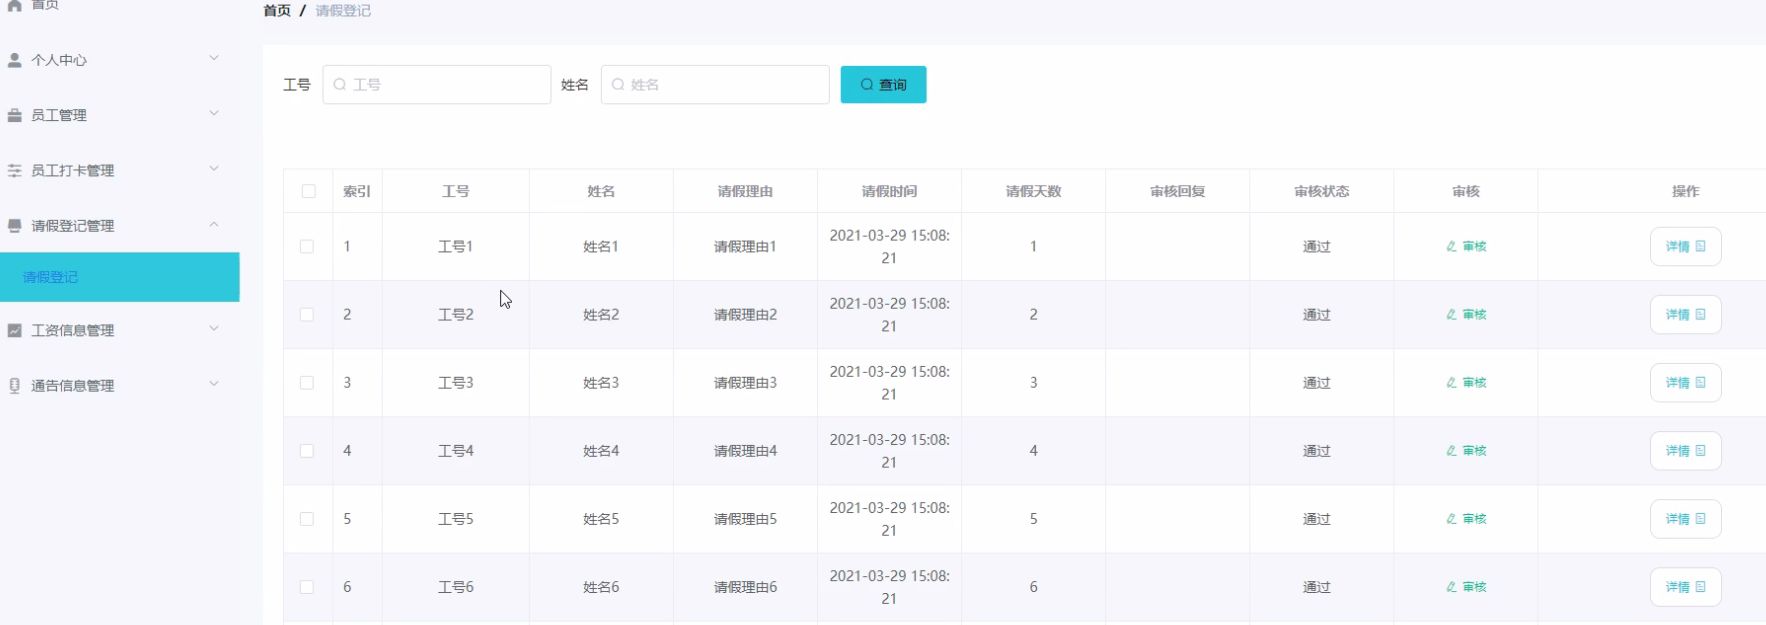Click cell 姓名2
Viewport: 1766px width, 625px height.
[x=601, y=314]
